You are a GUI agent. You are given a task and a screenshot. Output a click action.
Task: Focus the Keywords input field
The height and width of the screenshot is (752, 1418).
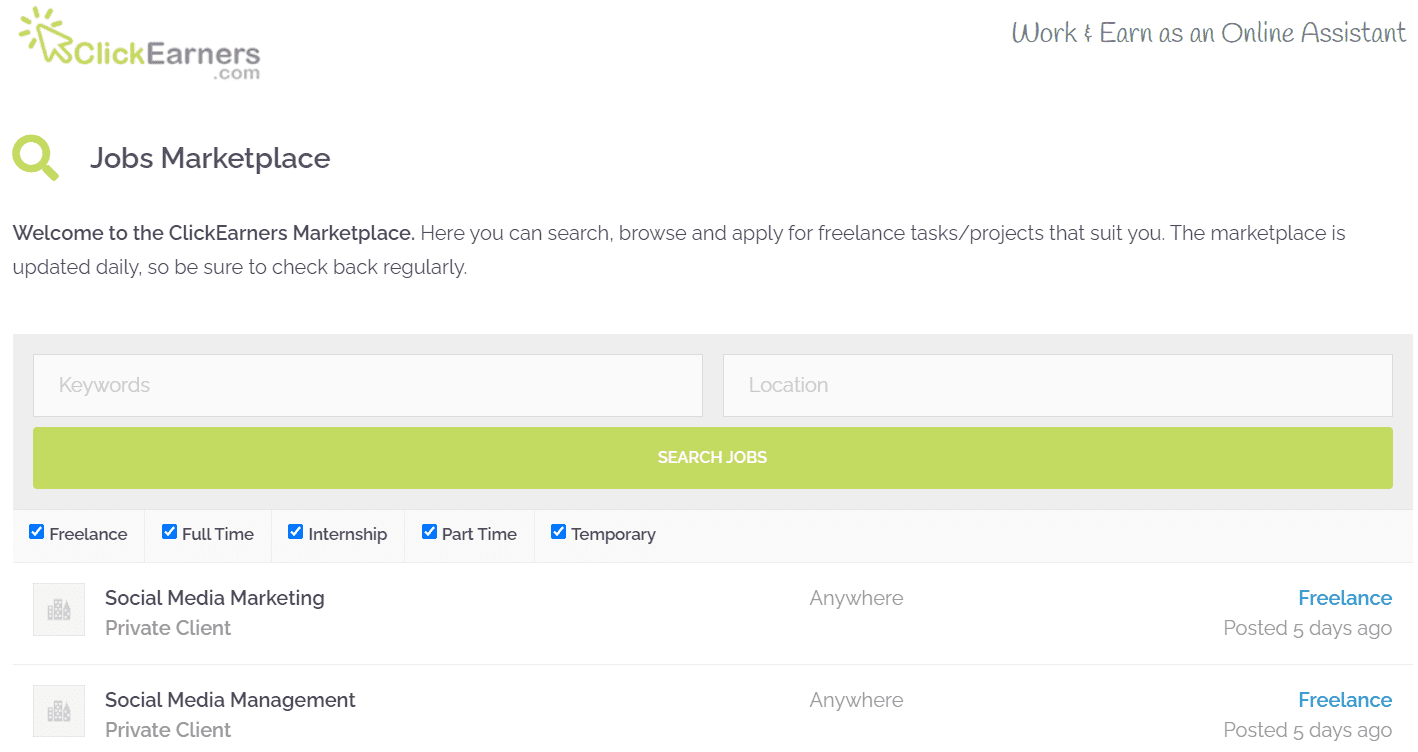pos(368,385)
